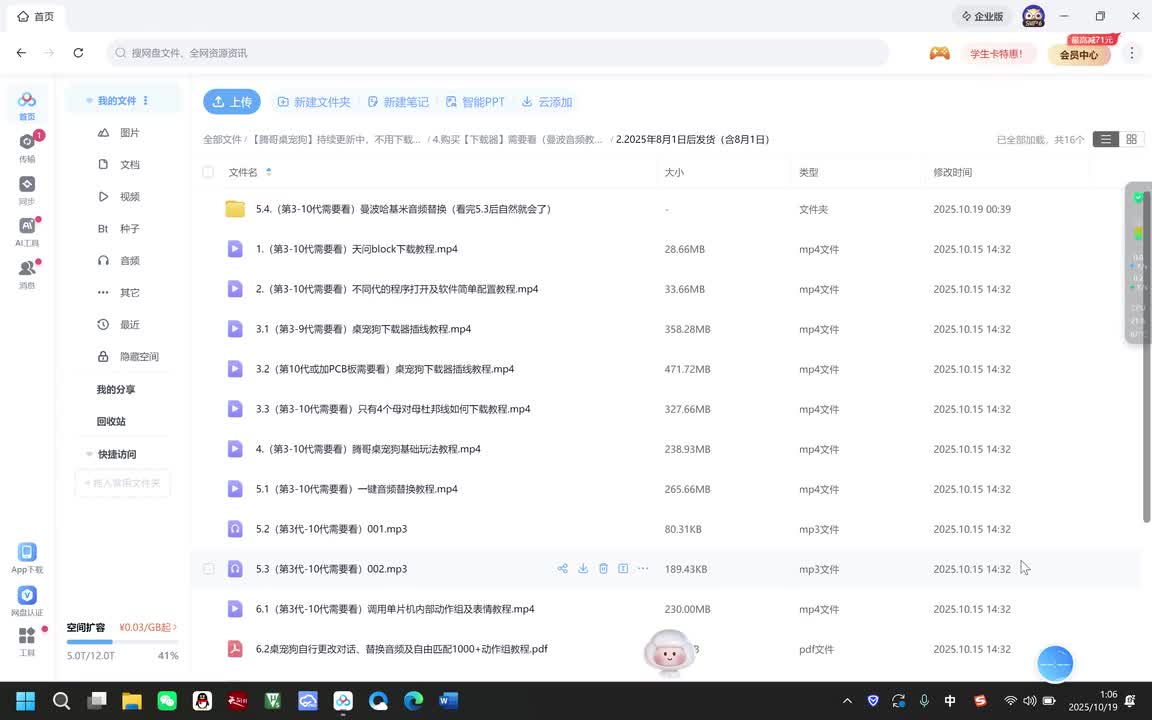Open WeChat from the taskbar

[x=168, y=701]
